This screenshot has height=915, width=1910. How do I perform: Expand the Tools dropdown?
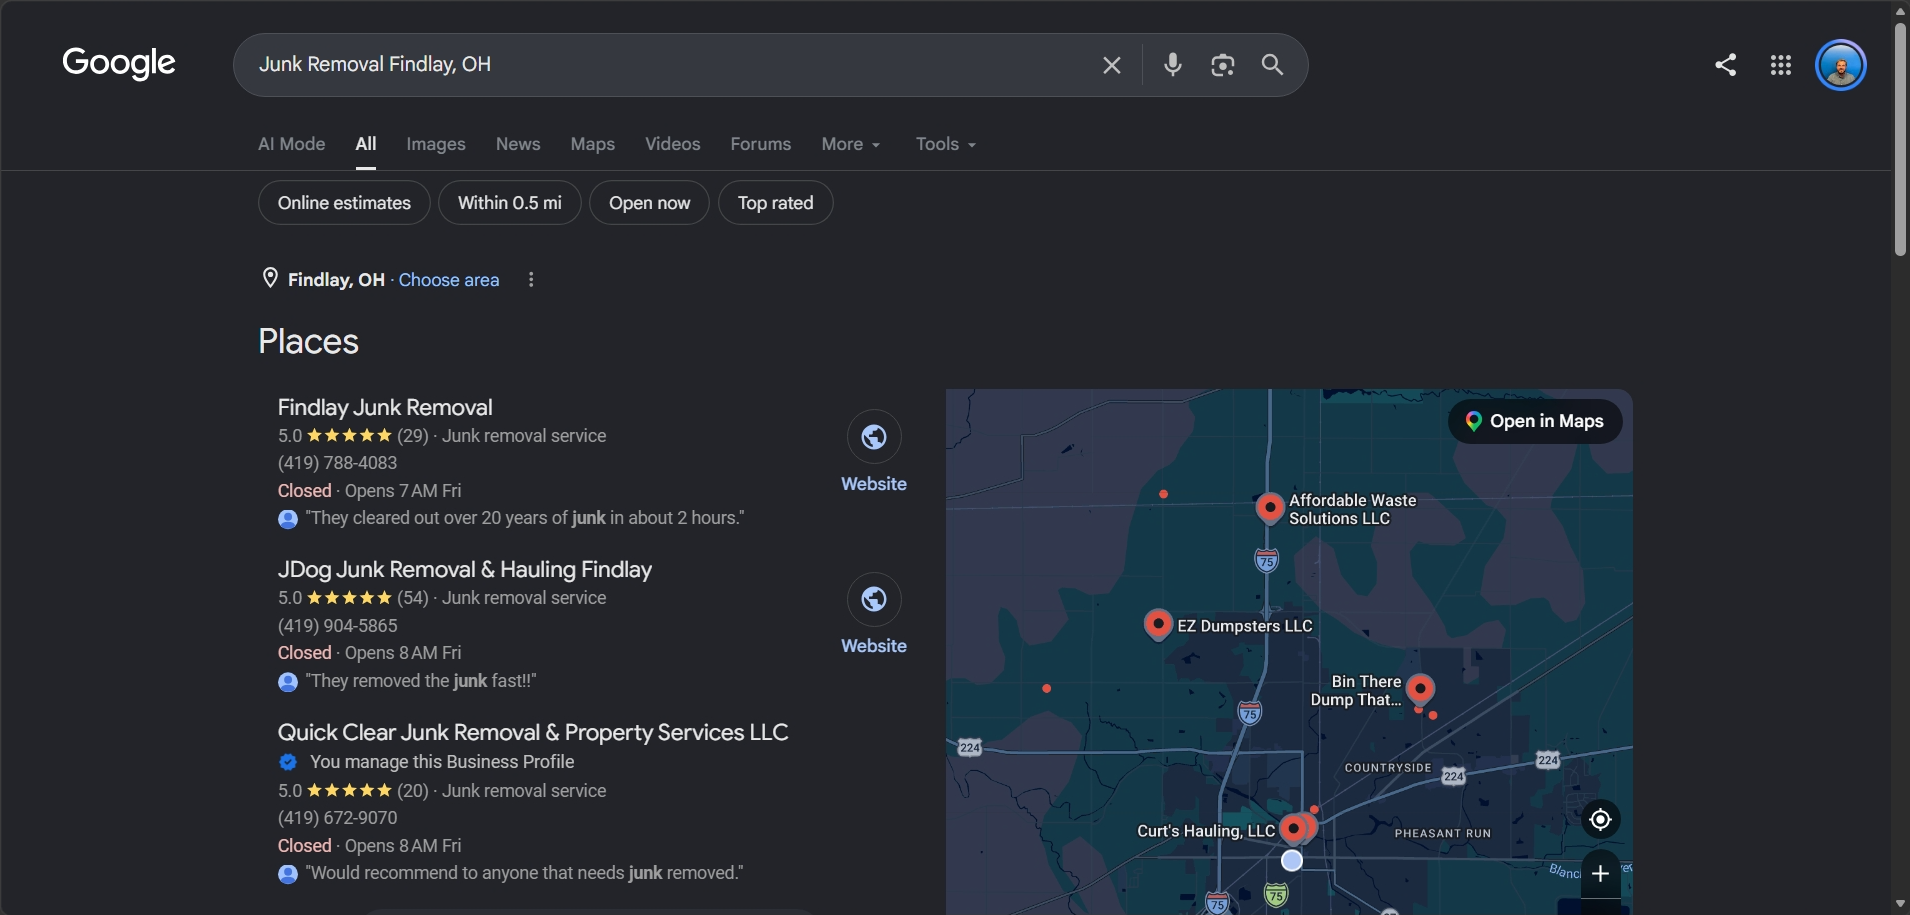point(946,144)
